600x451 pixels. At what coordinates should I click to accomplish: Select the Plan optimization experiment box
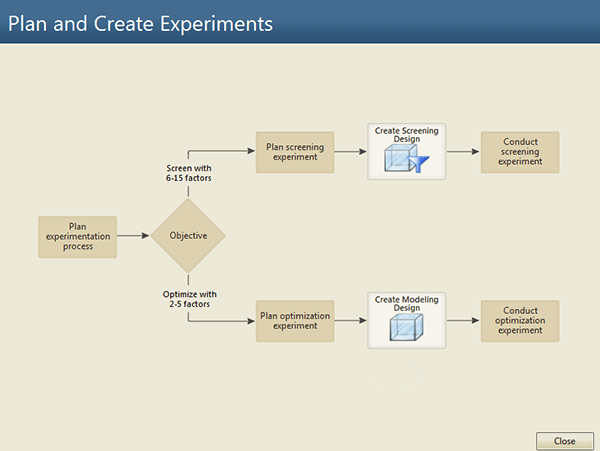pyautogui.click(x=295, y=321)
